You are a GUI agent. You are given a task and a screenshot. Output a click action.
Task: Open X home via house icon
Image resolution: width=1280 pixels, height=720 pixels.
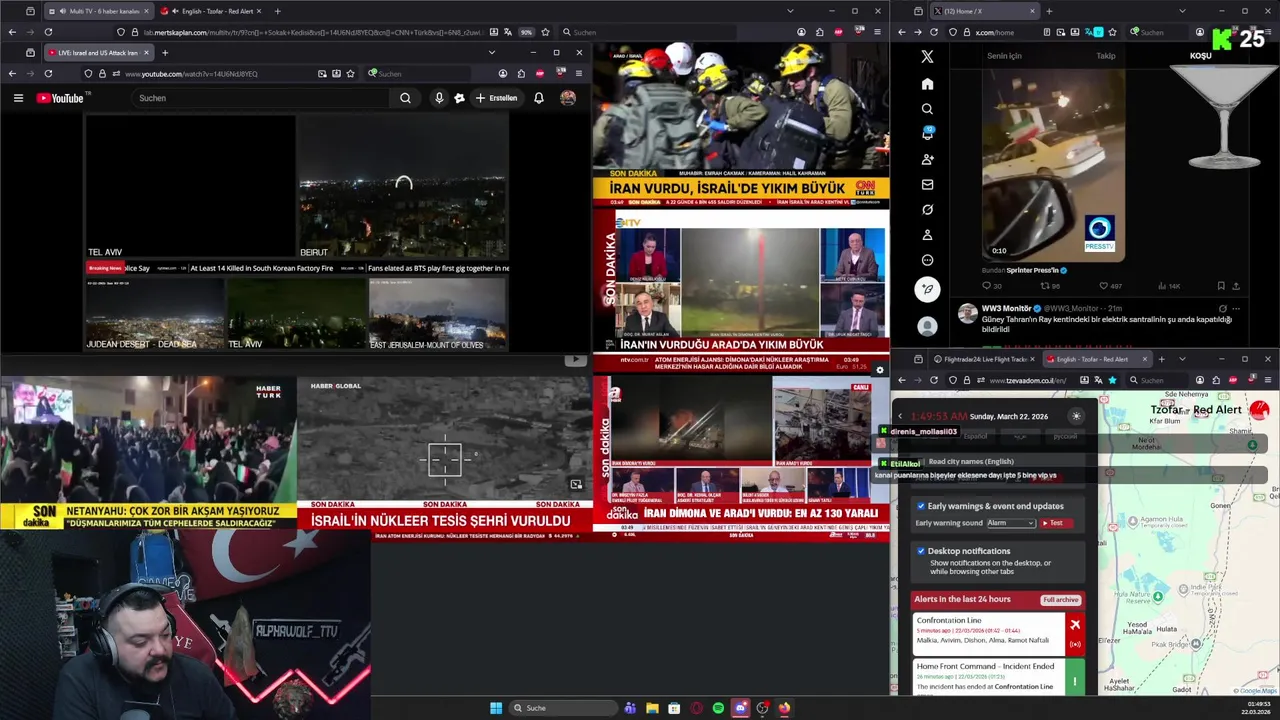(x=927, y=84)
